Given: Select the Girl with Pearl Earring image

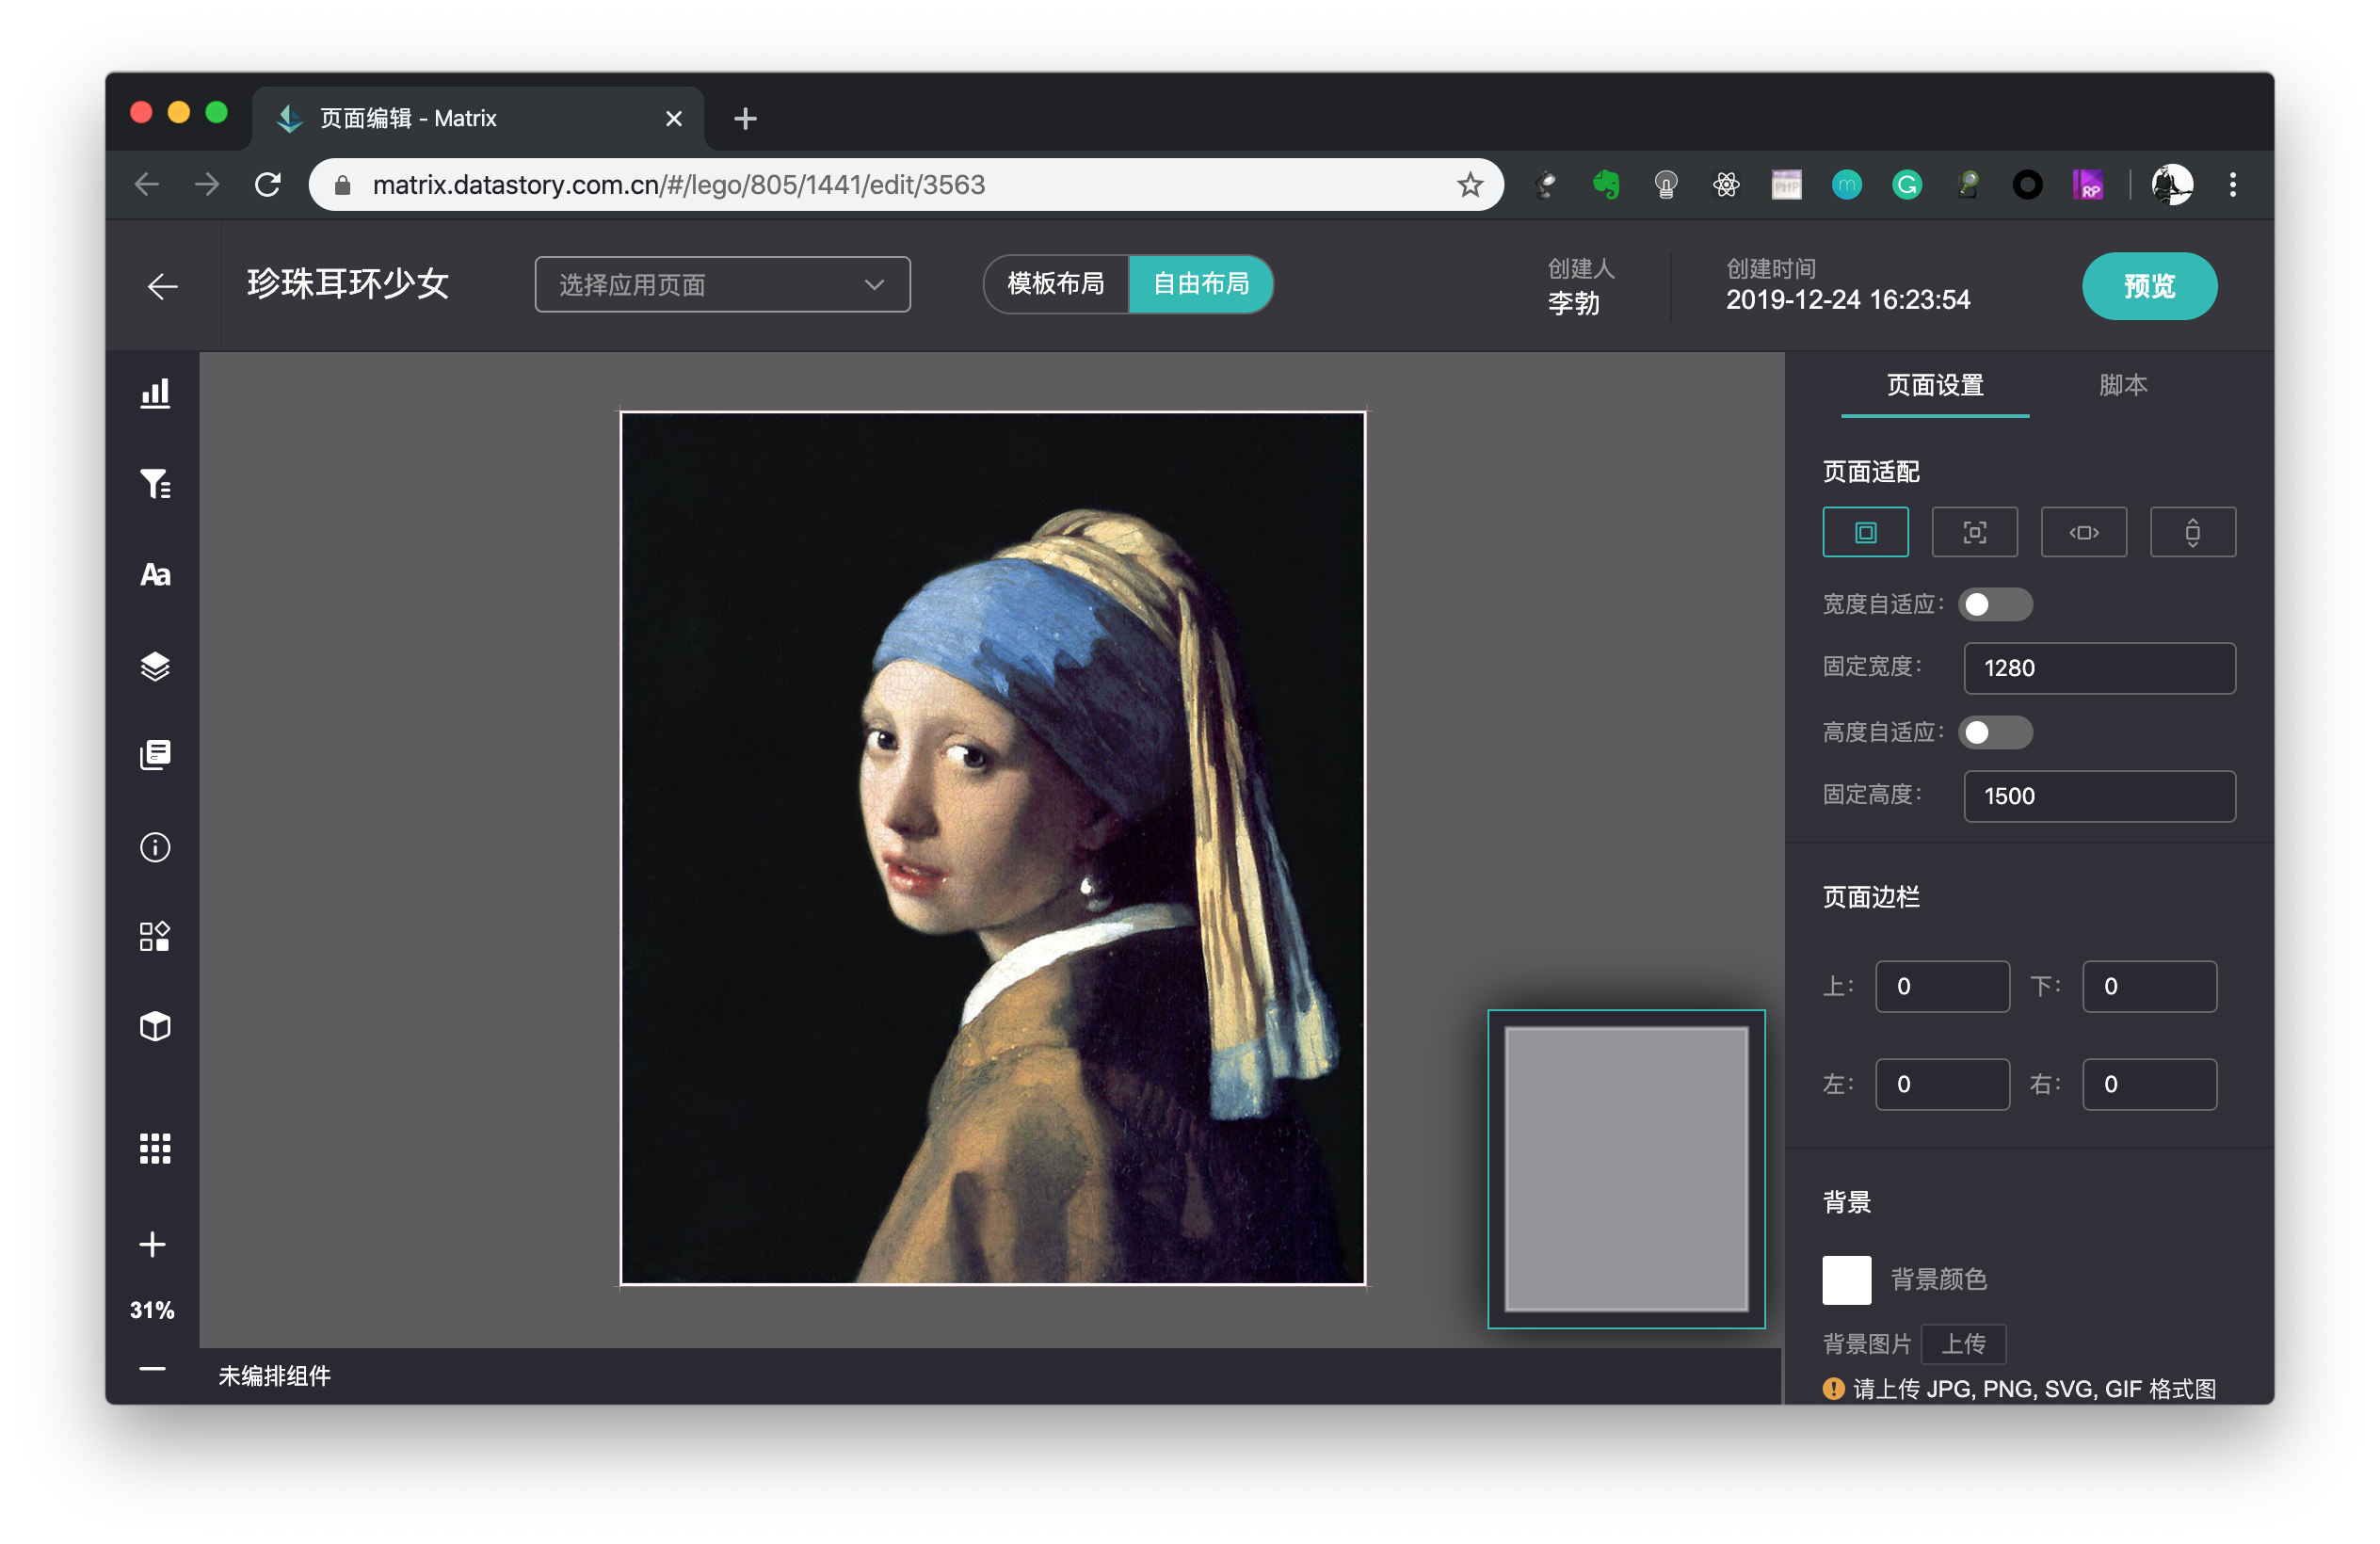Looking at the screenshot, I should tap(992, 848).
